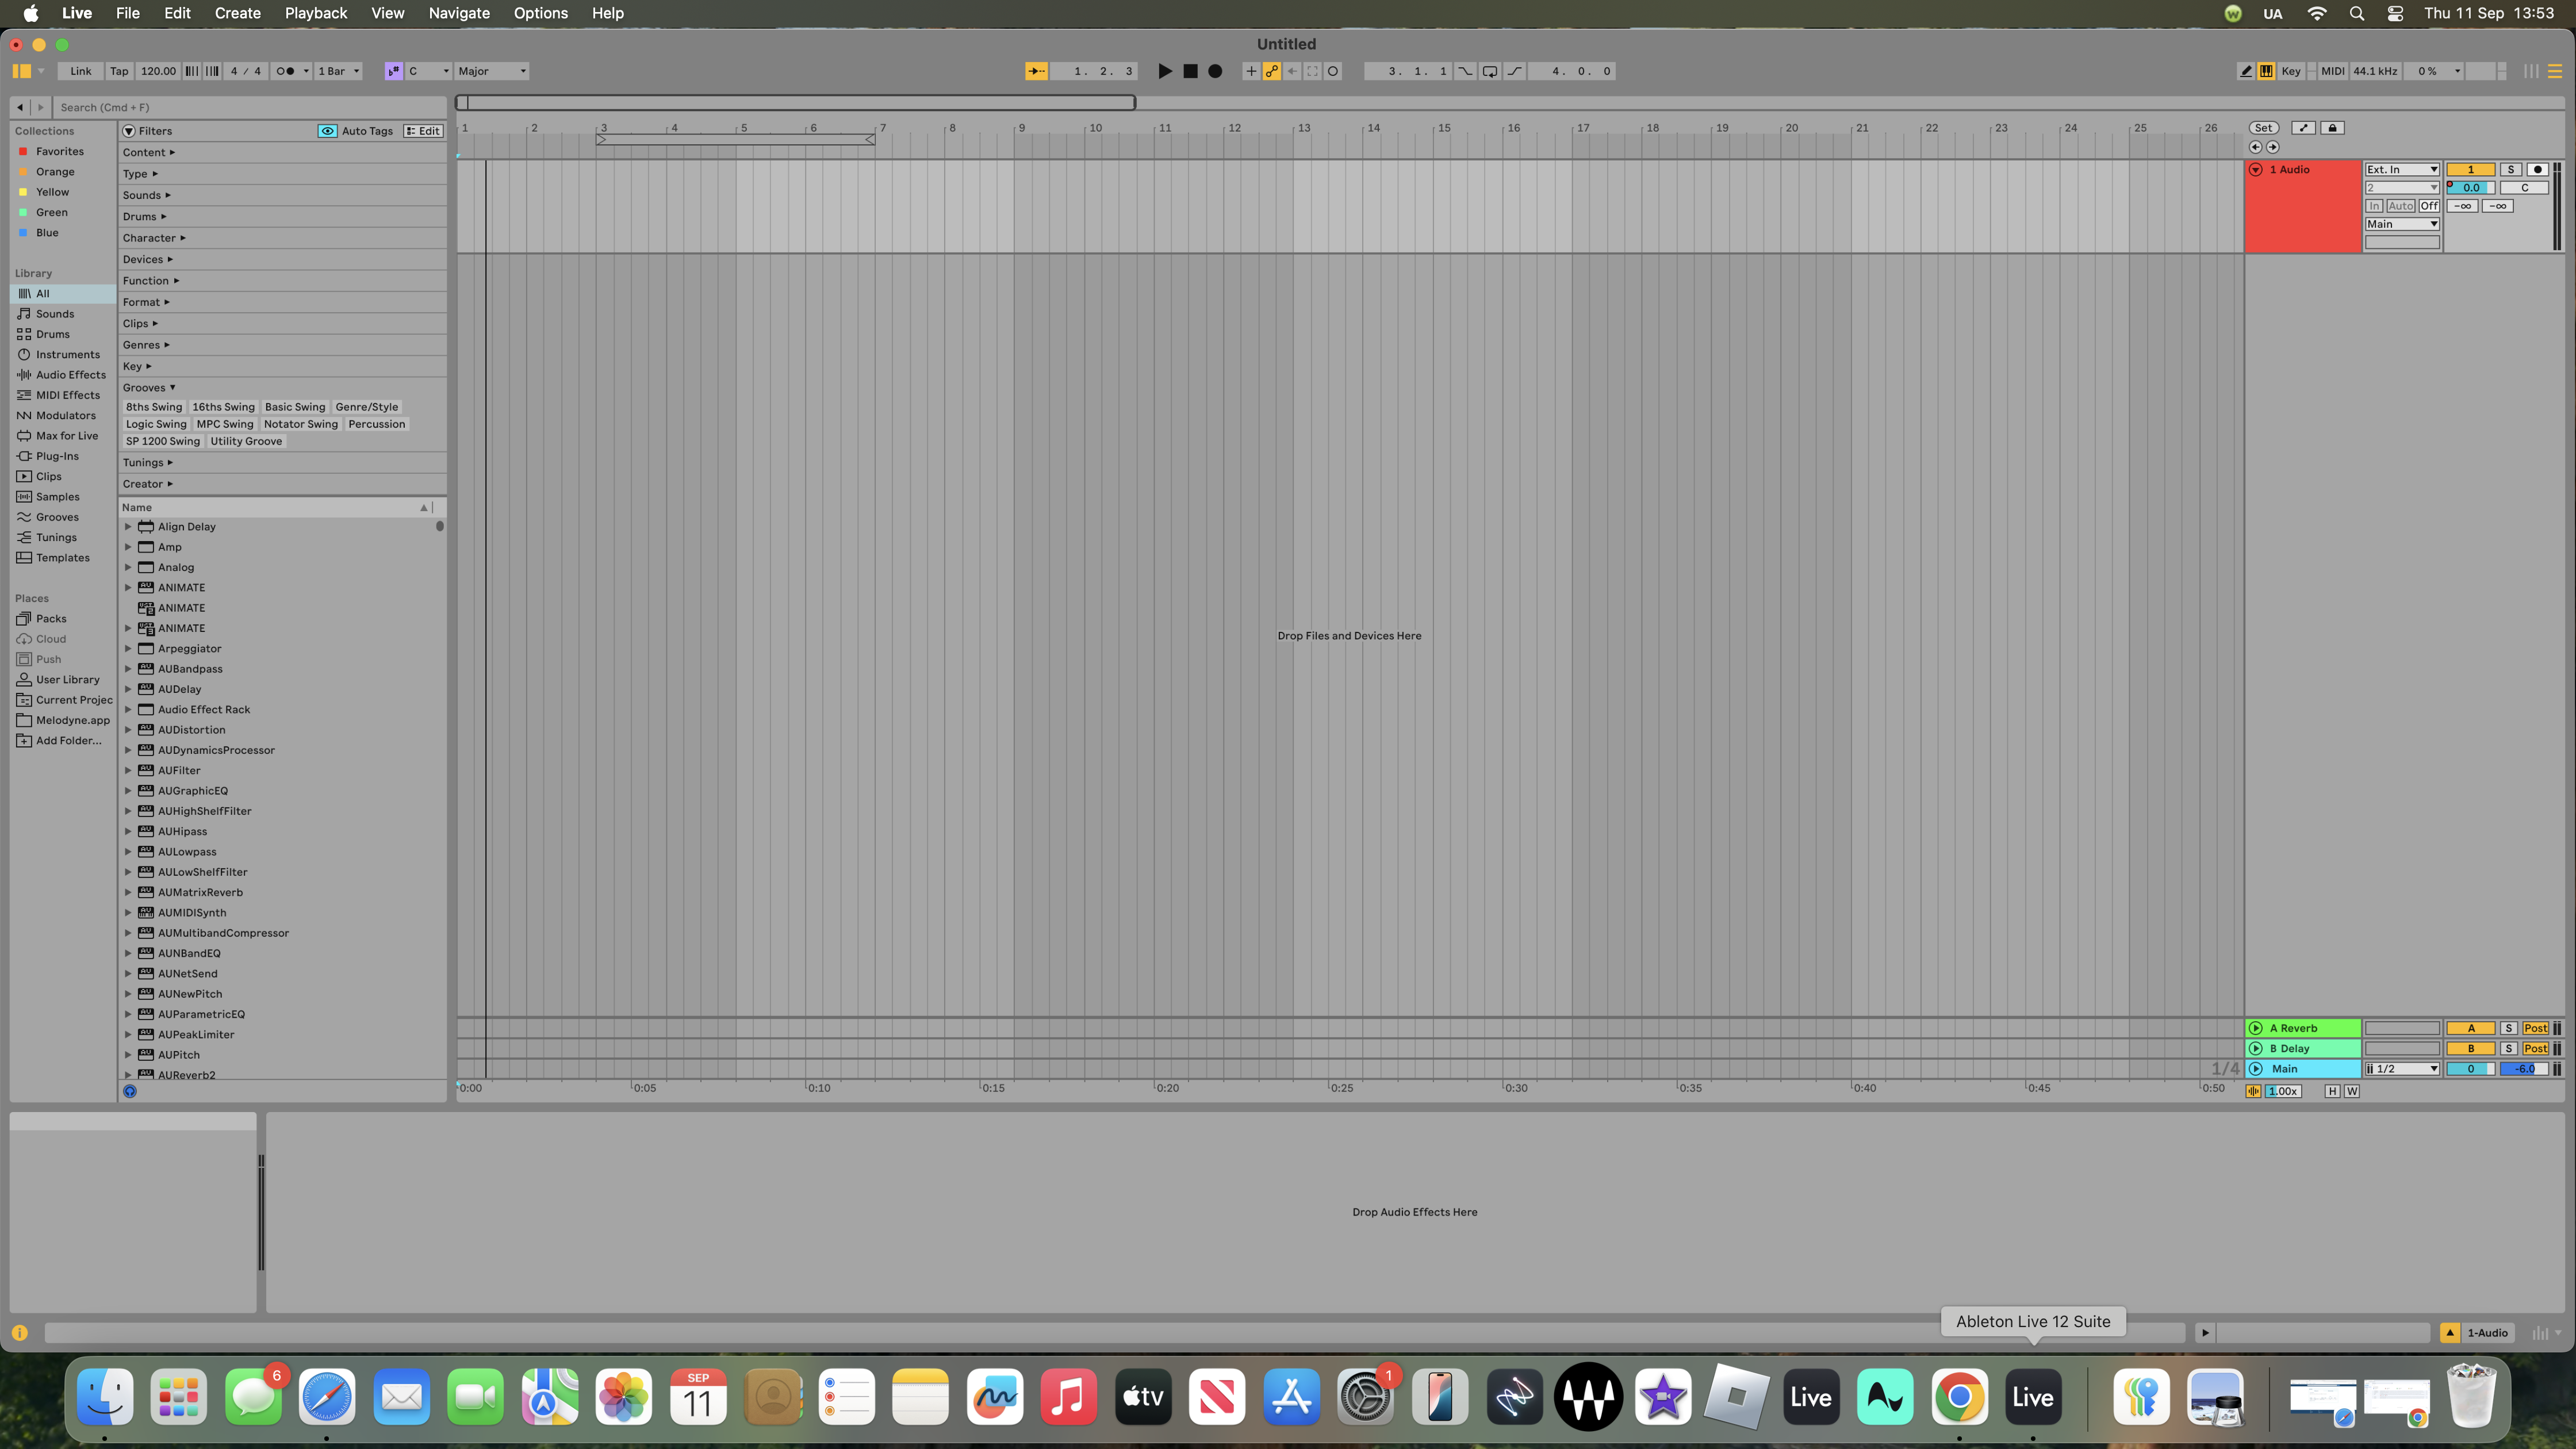Toggle the Arrangement Loop switch

[x=1490, y=71]
